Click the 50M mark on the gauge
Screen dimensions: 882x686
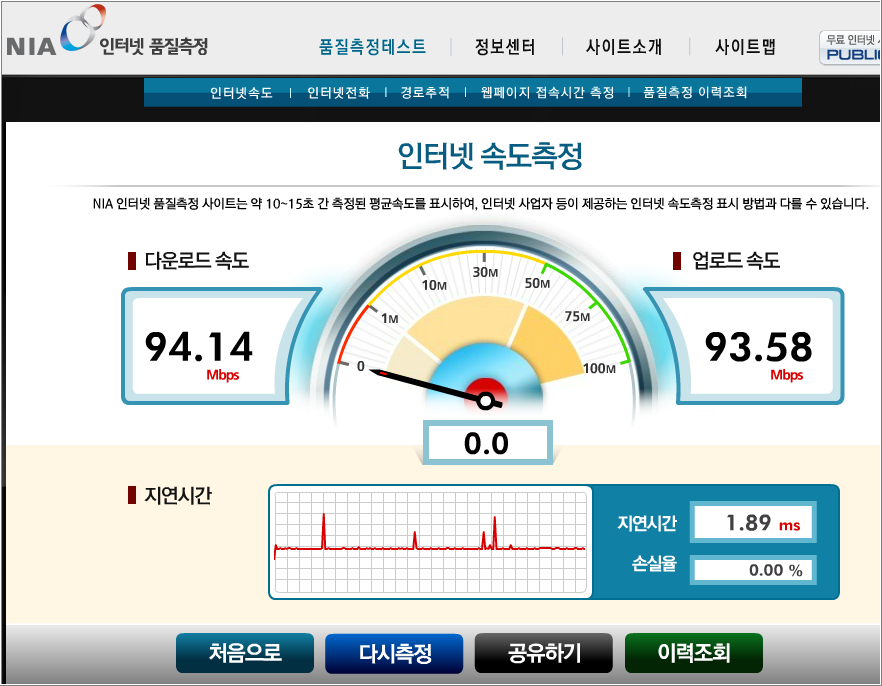pos(537,283)
